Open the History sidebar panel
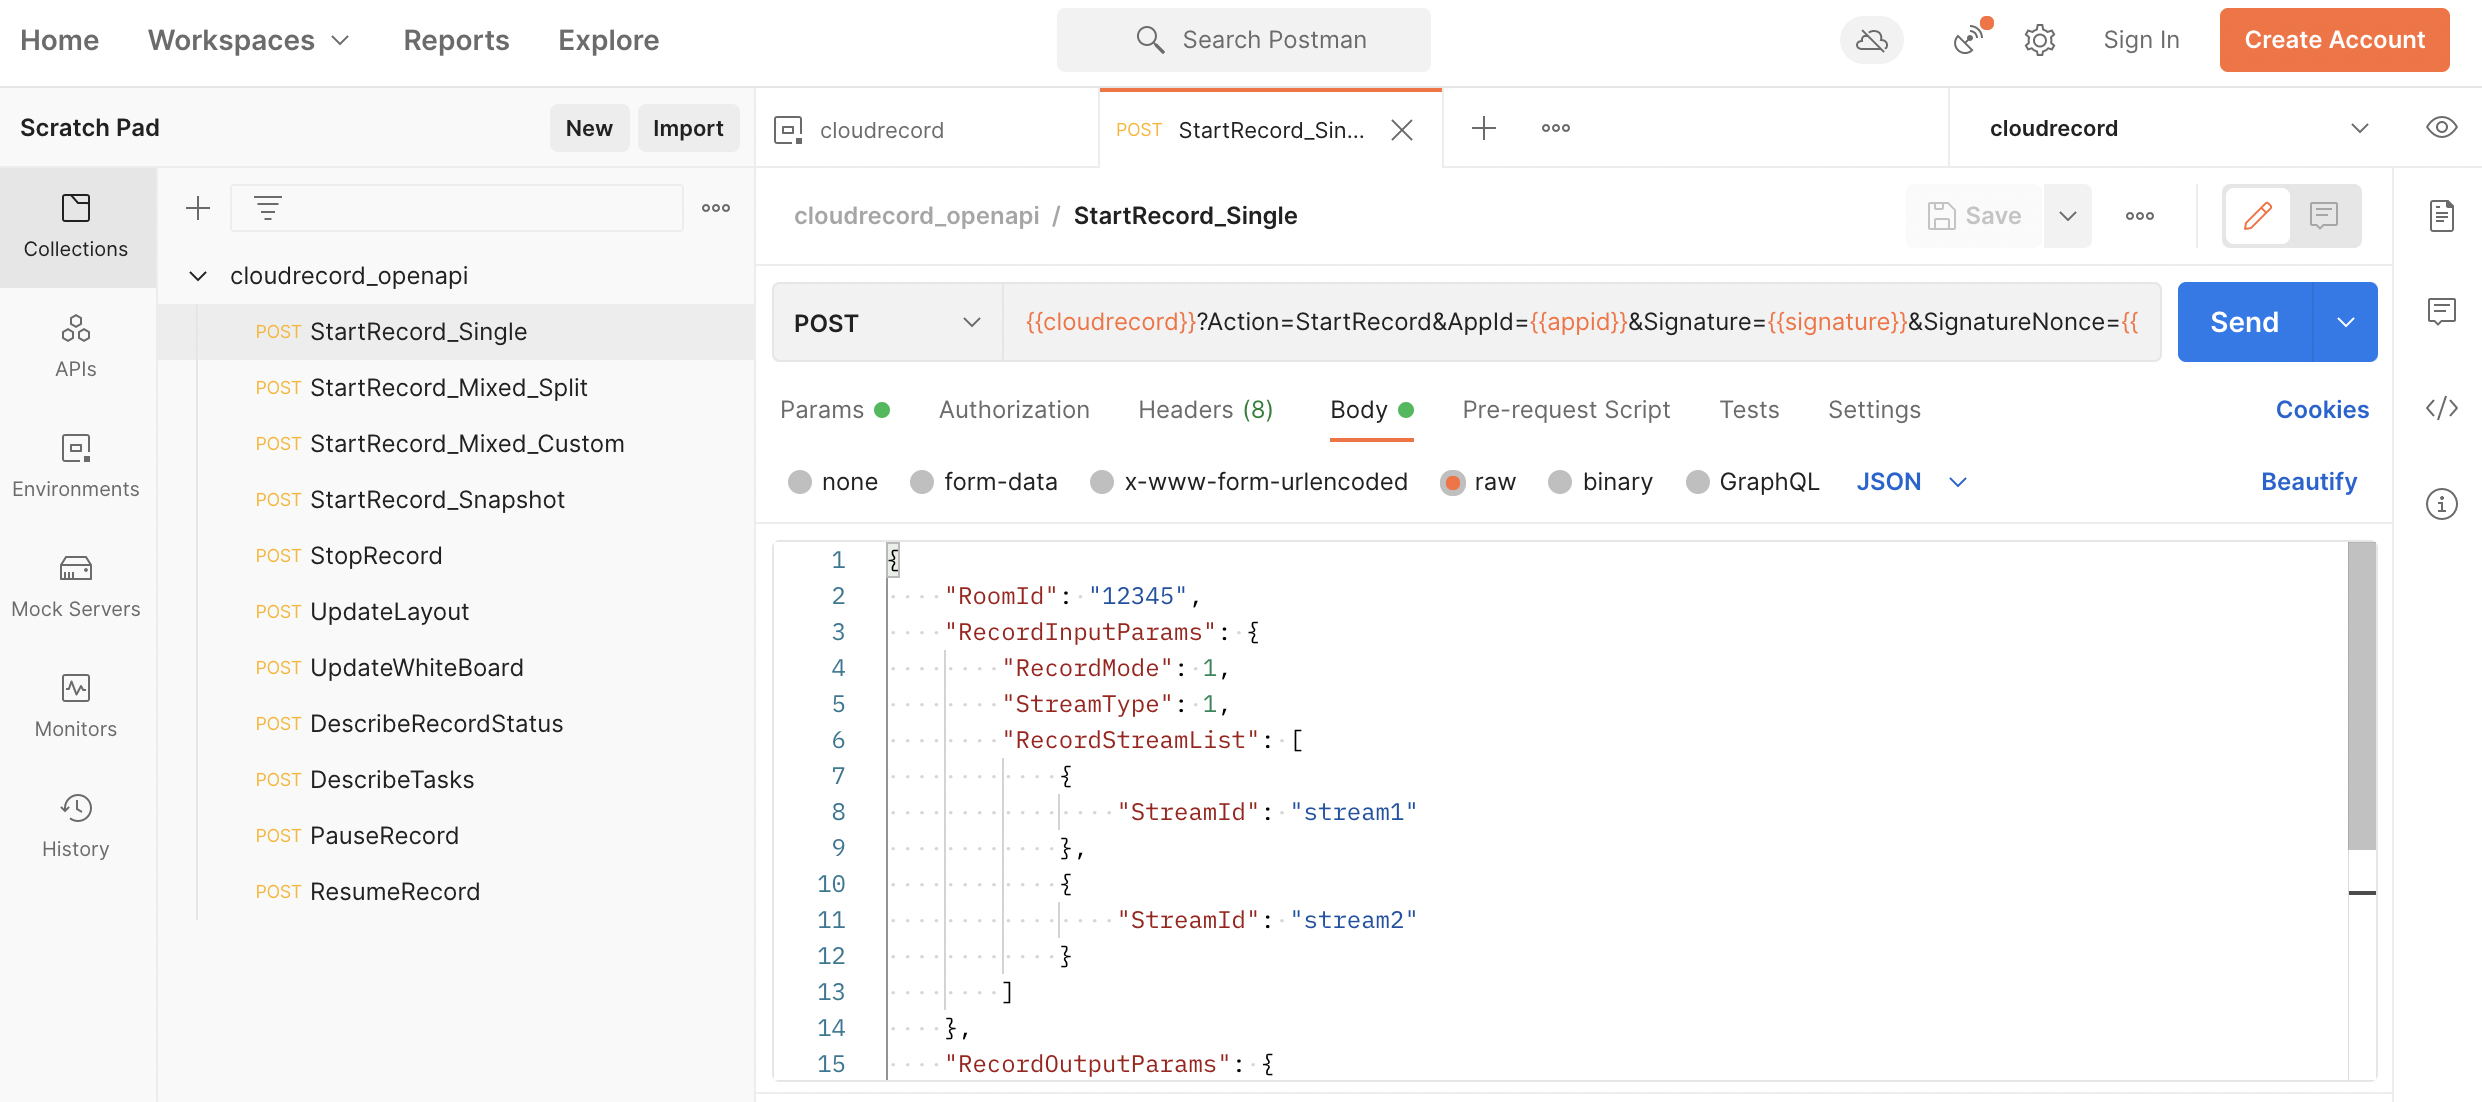Screen dimensions: 2482x1102 coord(76,827)
